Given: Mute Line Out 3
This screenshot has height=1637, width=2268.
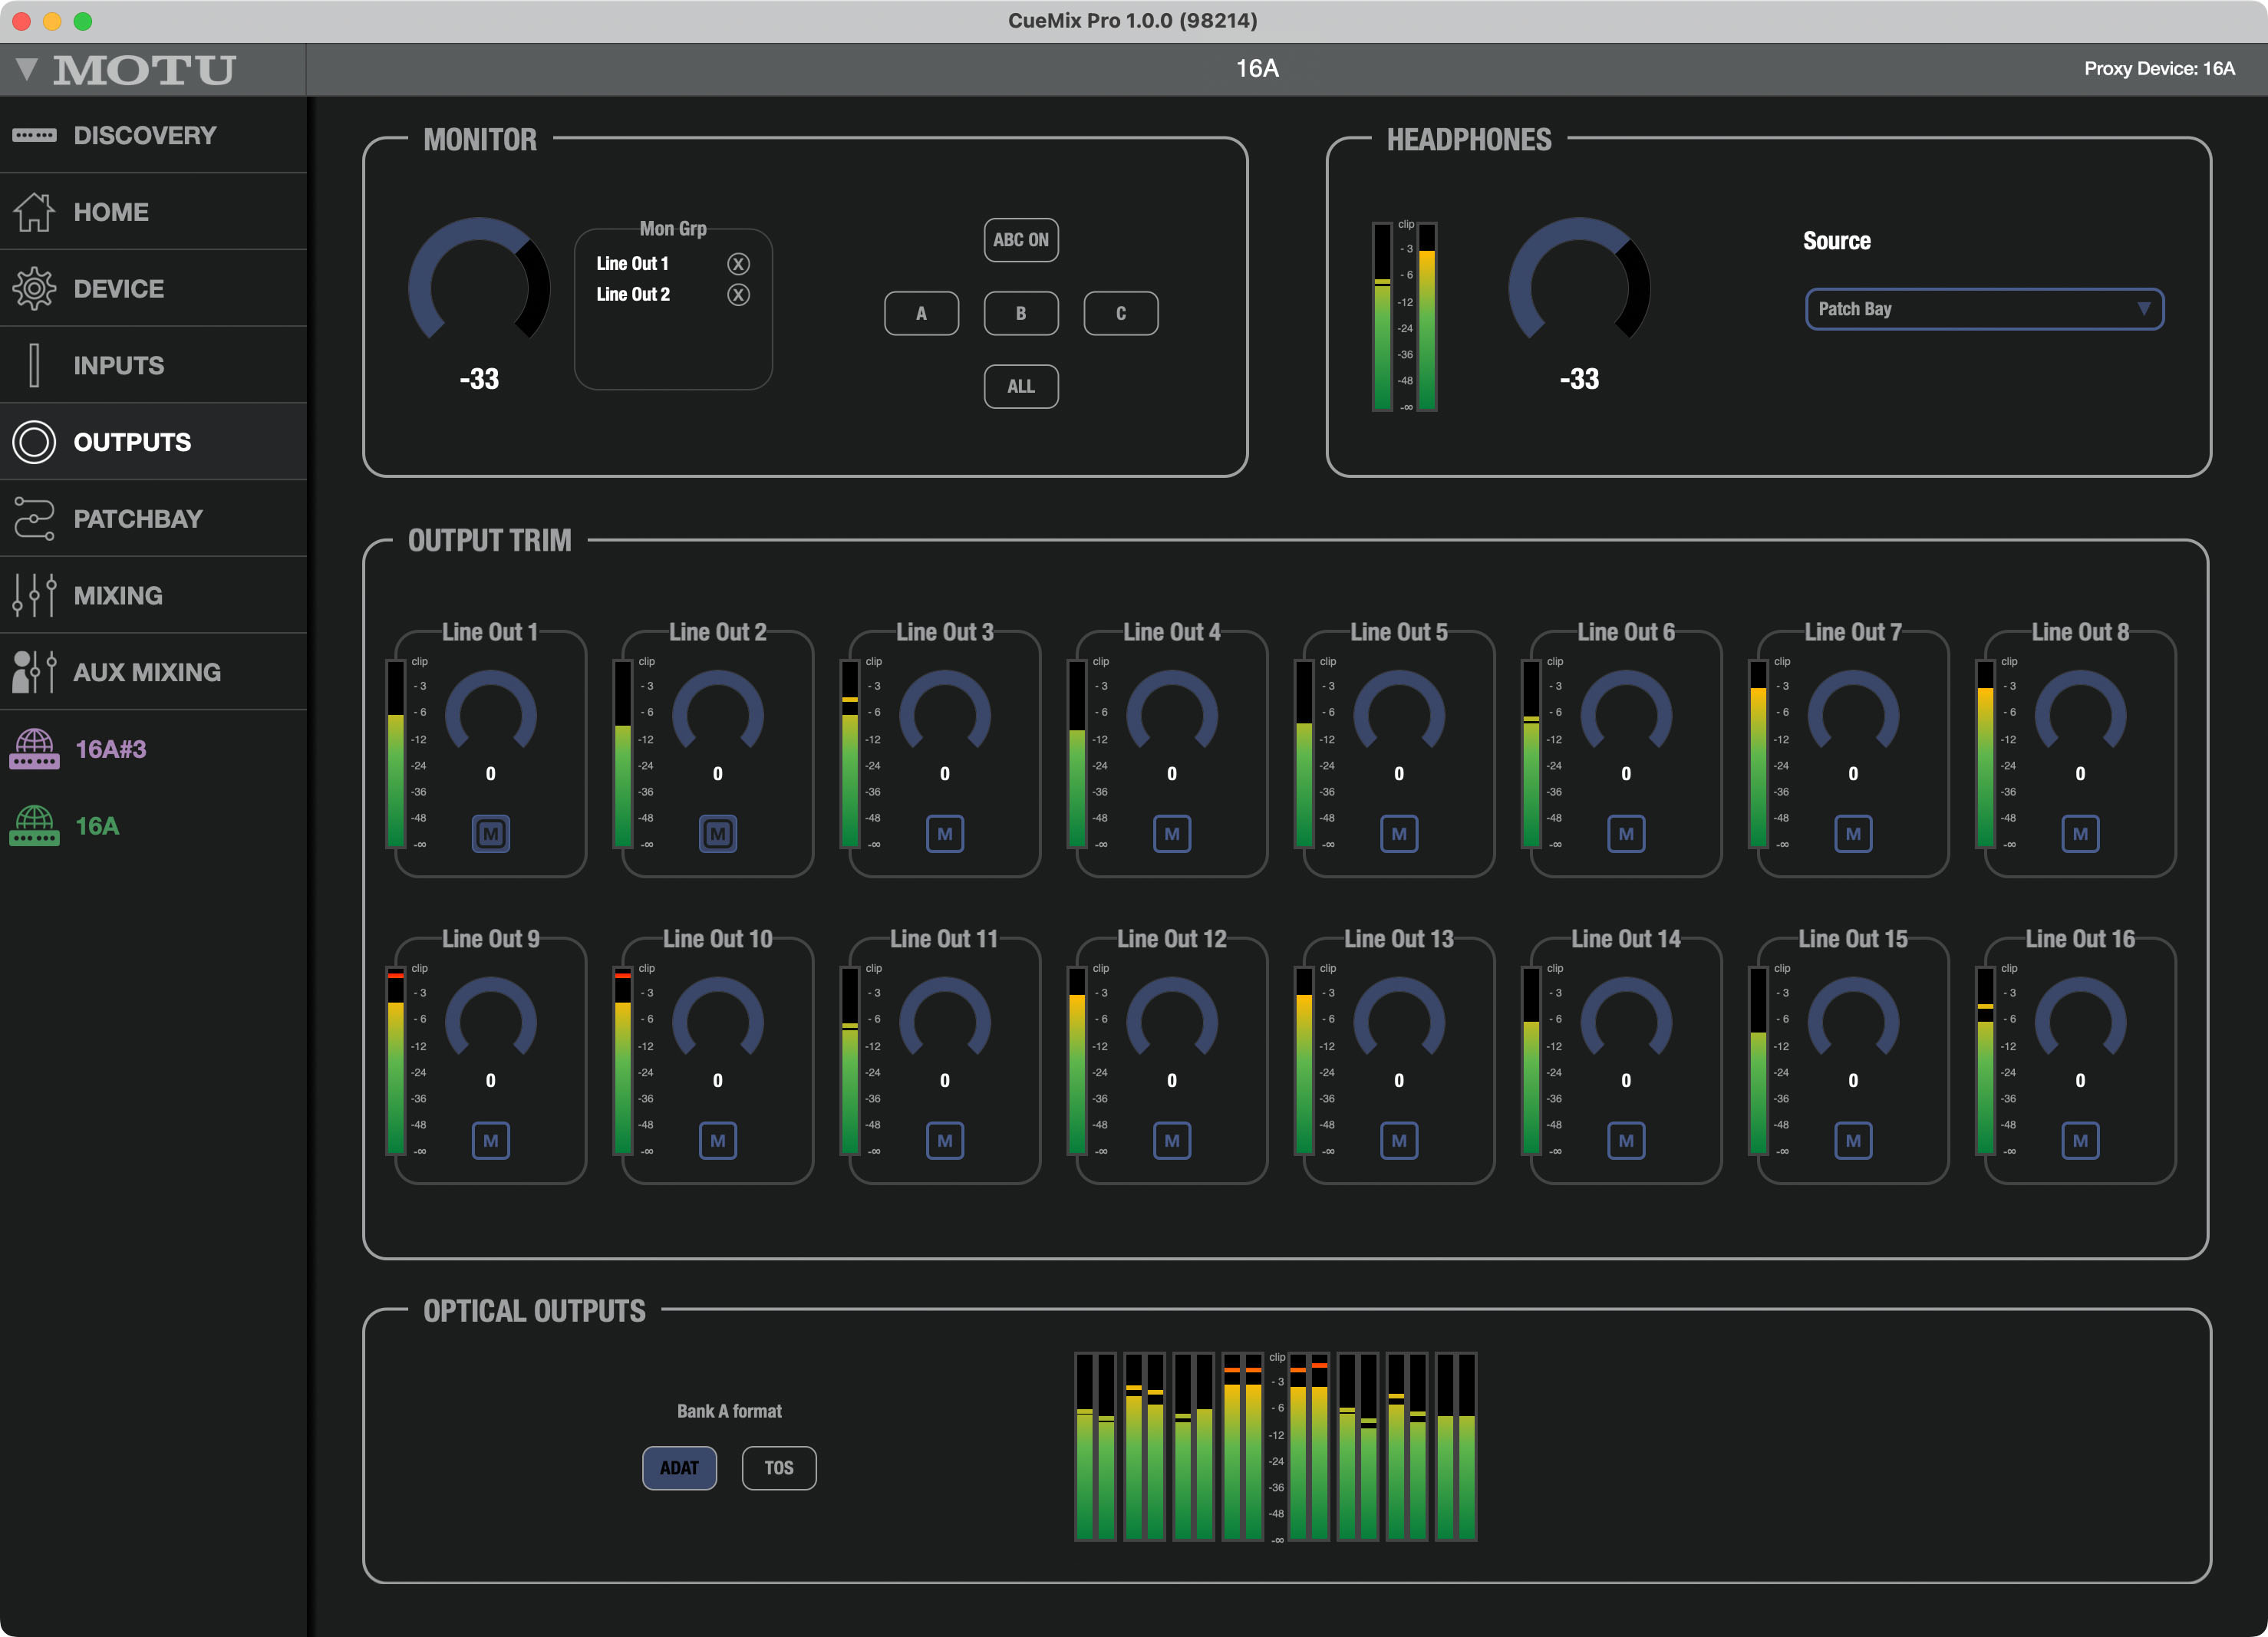Looking at the screenshot, I should 945,834.
